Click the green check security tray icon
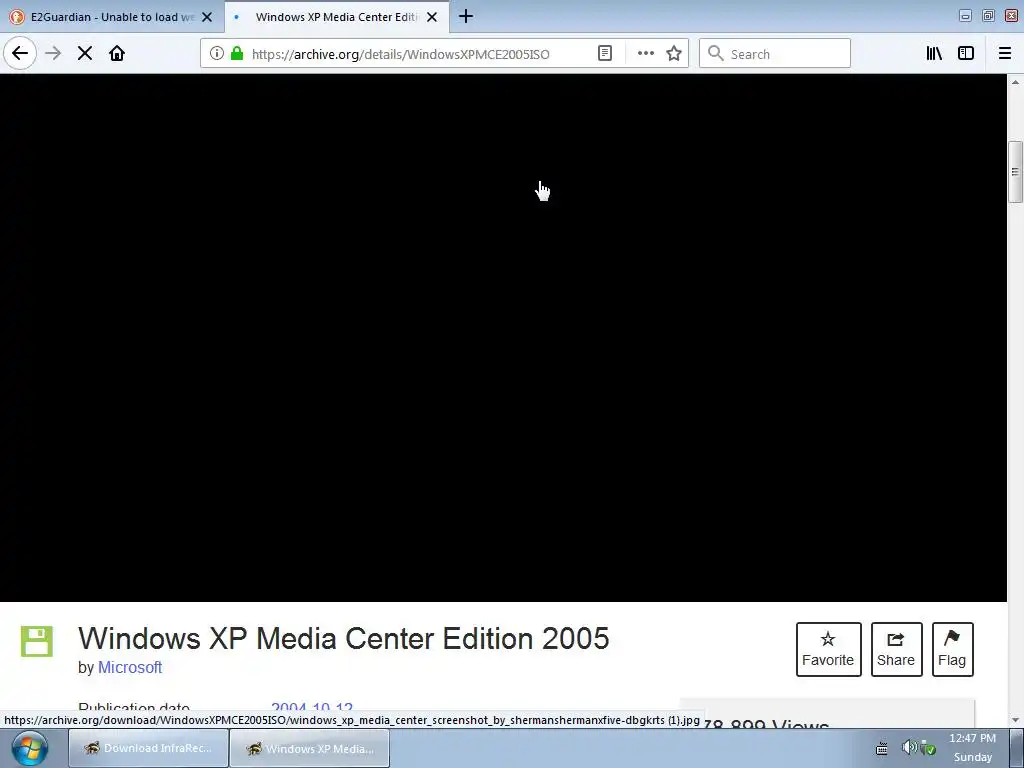 pyautogui.click(x=928, y=748)
